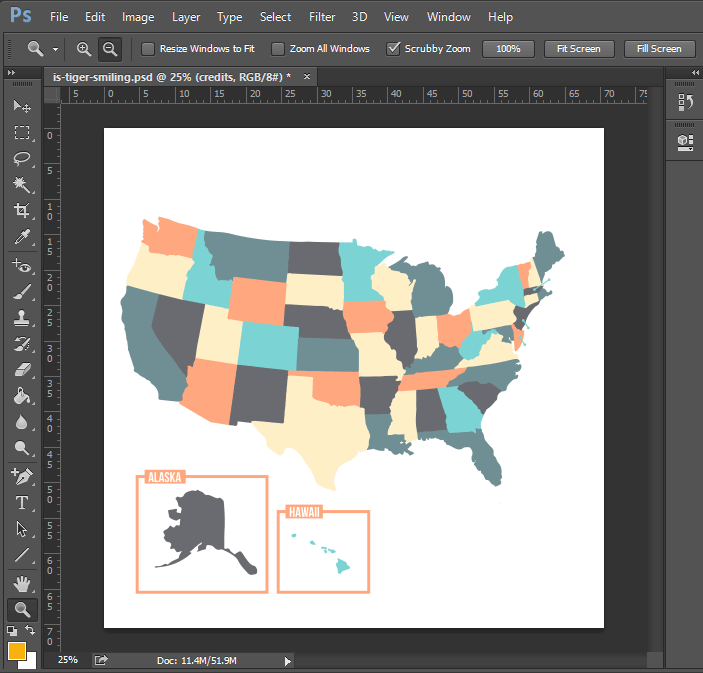Open the Zoom tool preset picker dropdown
703x673 pixels.
click(55, 49)
